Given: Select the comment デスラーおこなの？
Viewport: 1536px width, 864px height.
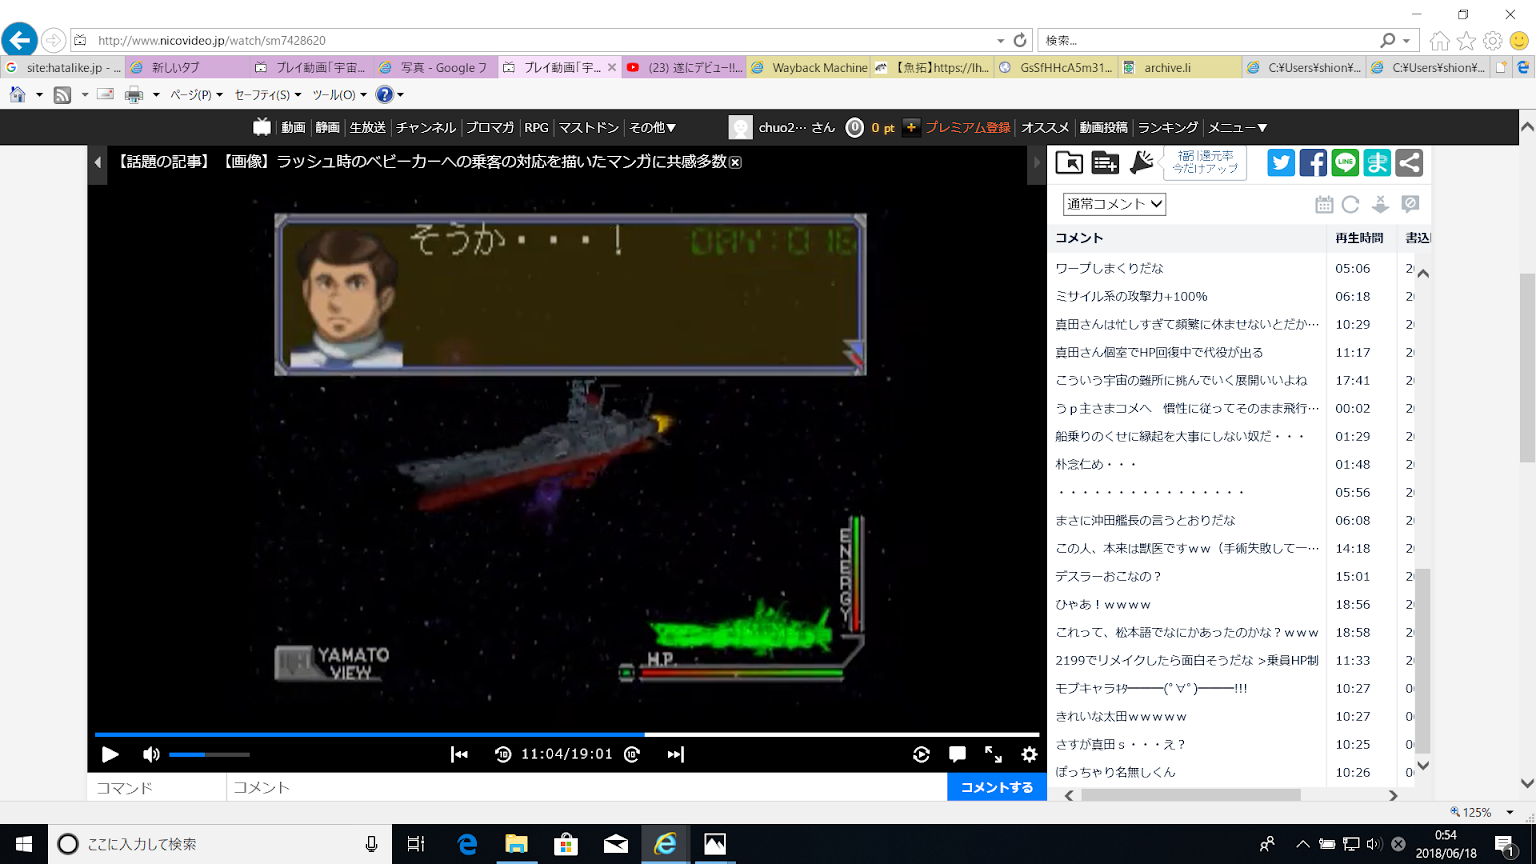Looking at the screenshot, I should coord(1108,576).
